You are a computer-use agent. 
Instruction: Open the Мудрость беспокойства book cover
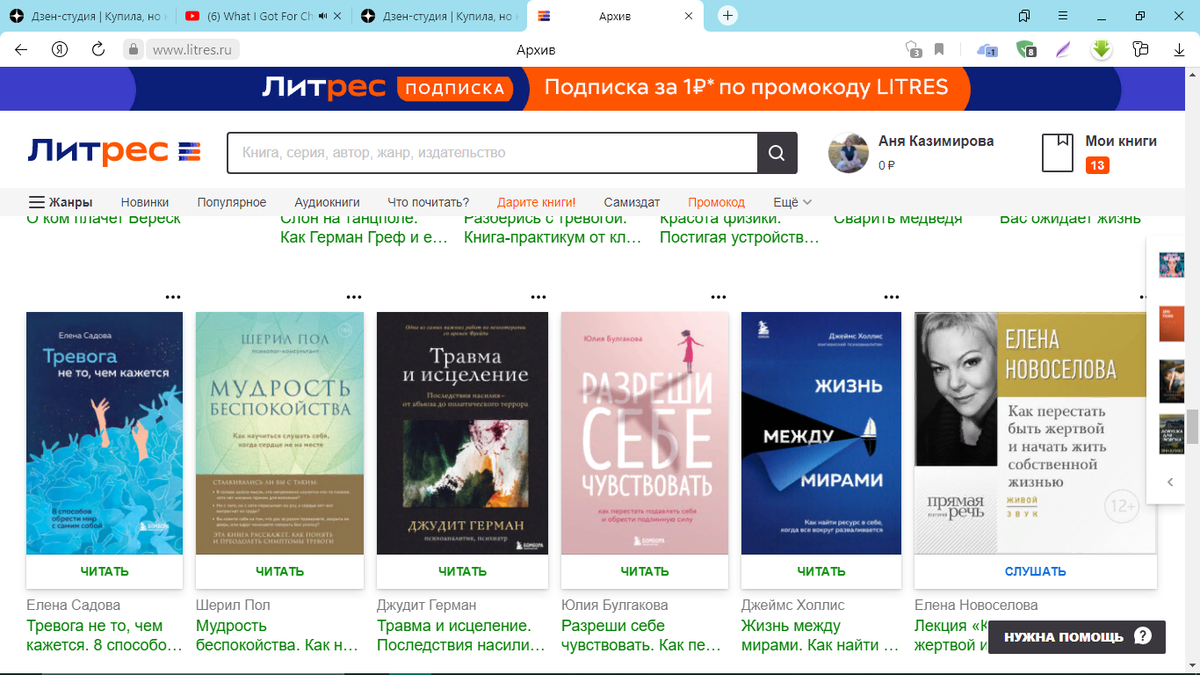pyautogui.click(x=280, y=433)
